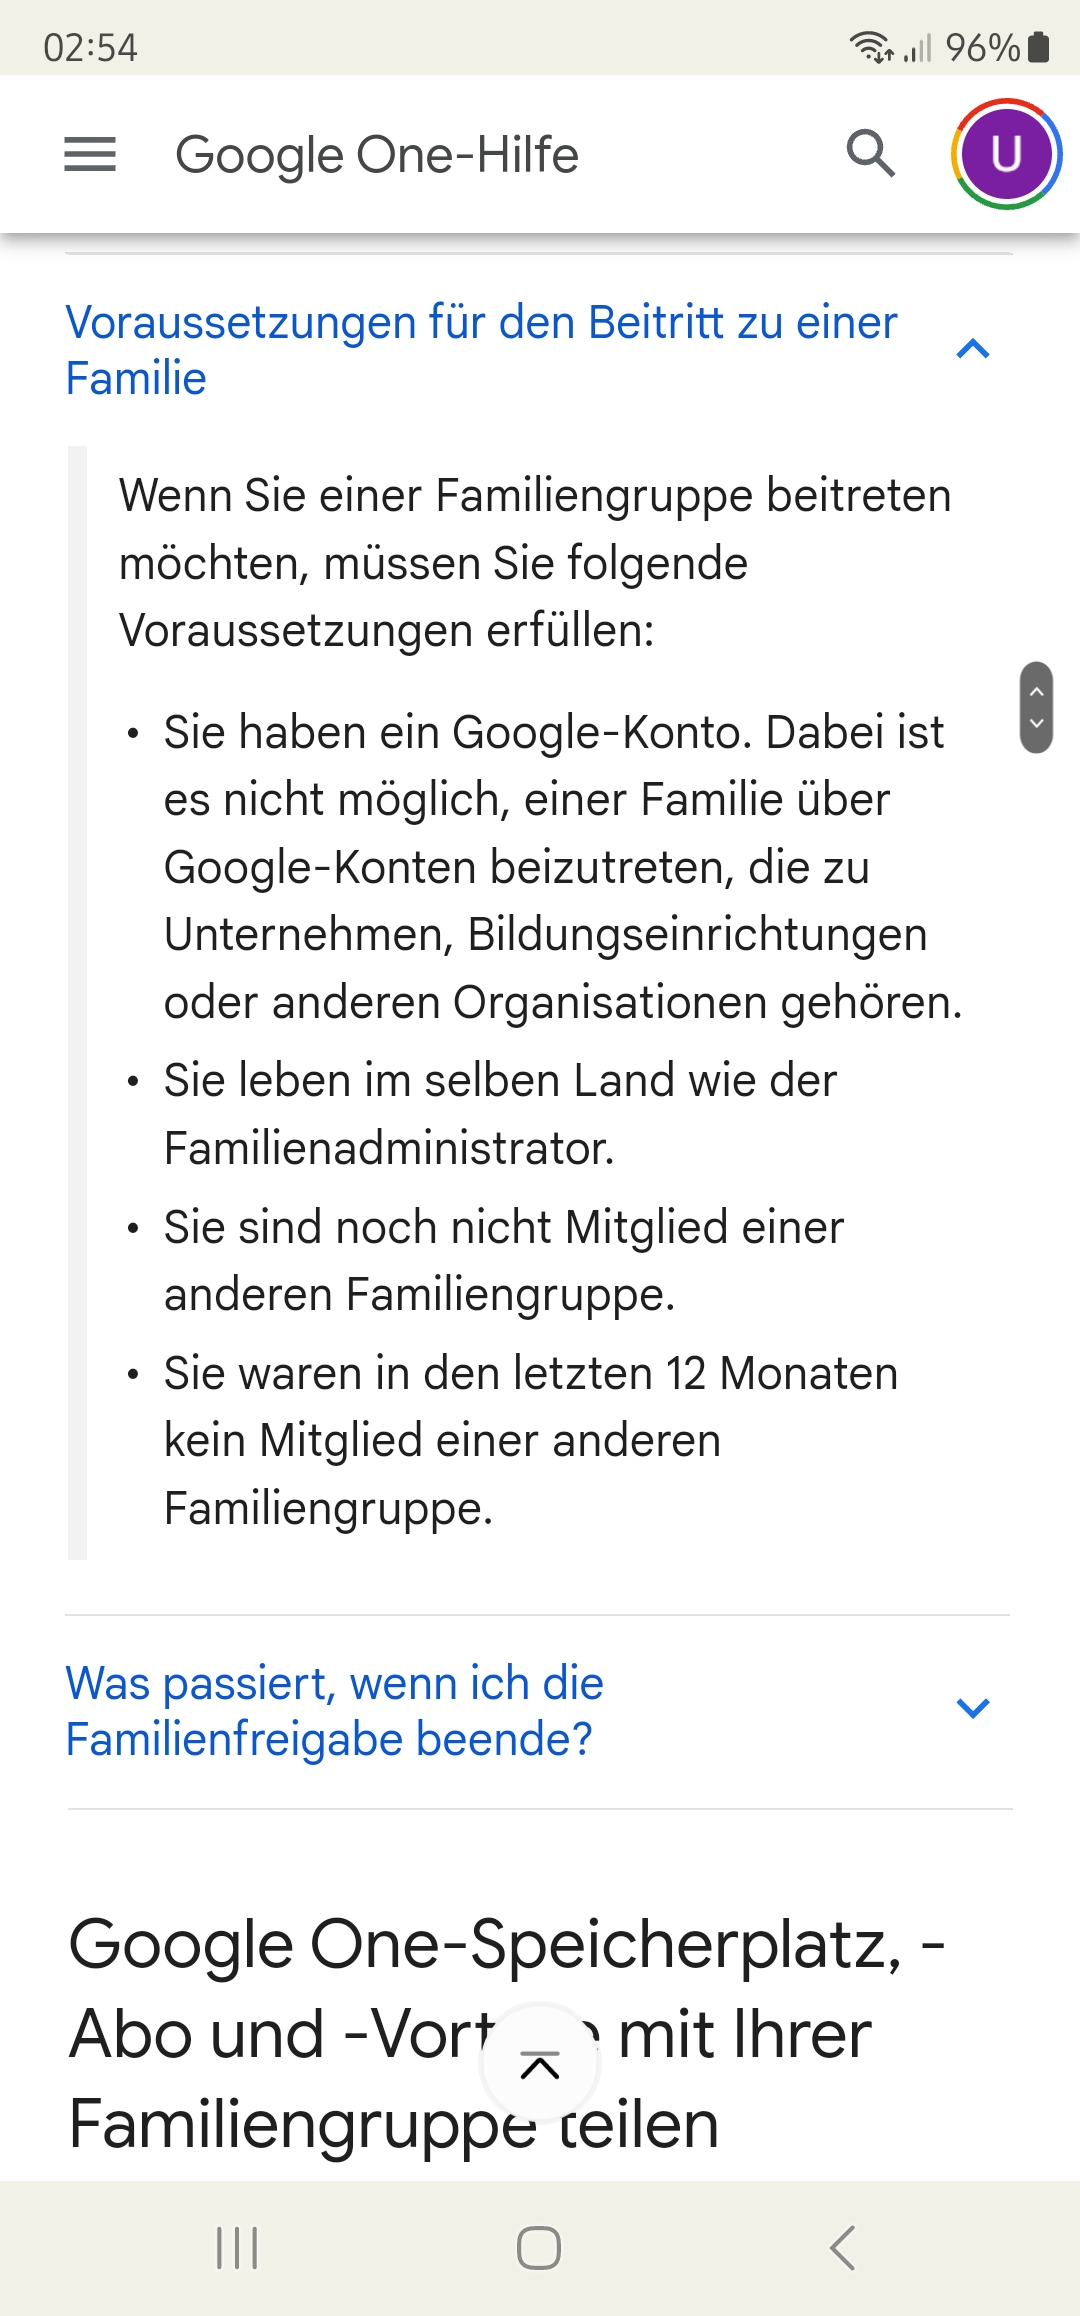The image size is (1080, 2316).
Task: Tap the Android recent apps icon
Action: click(237, 2248)
